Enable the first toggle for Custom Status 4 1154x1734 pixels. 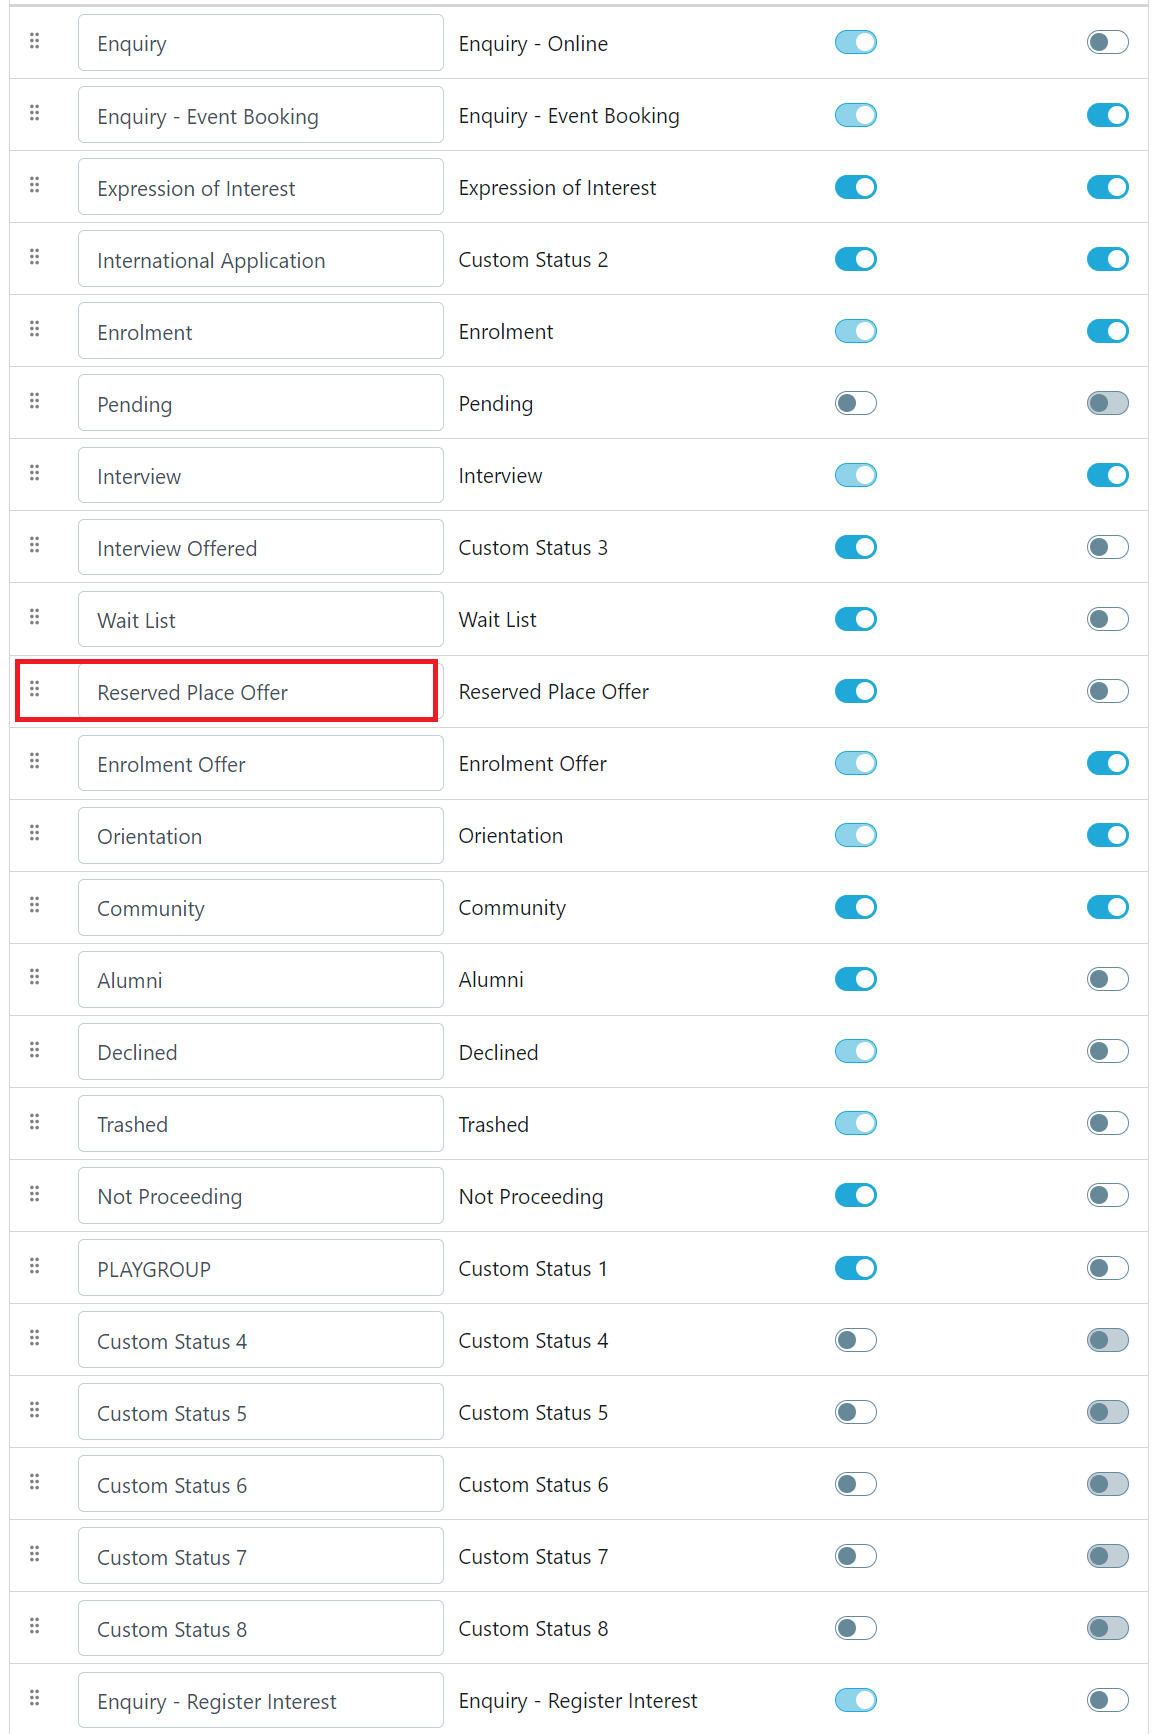point(855,1340)
